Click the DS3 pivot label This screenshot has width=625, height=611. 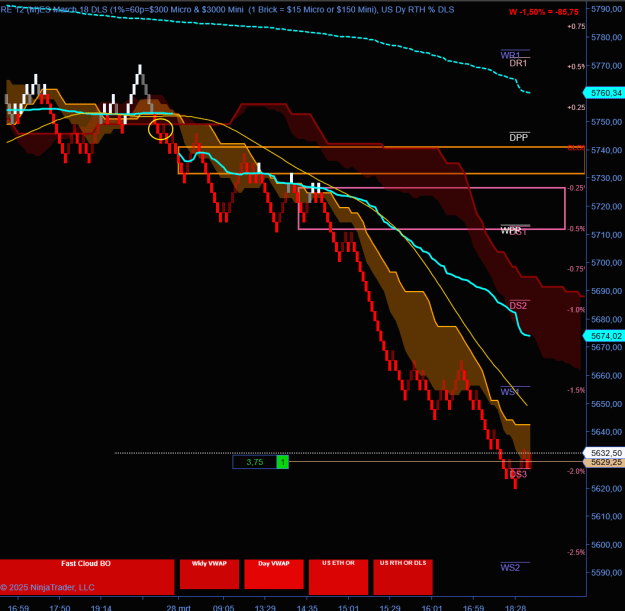click(x=518, y=474)
